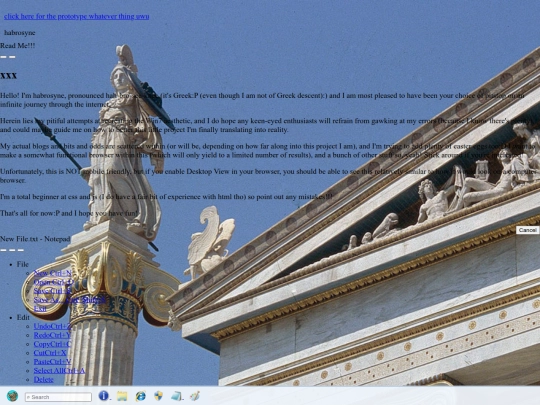The height and width of the screenshot is (405, 540).
Task: Select Cut Ctrl+X in Edit menu
Action: [x=50, y=353]
